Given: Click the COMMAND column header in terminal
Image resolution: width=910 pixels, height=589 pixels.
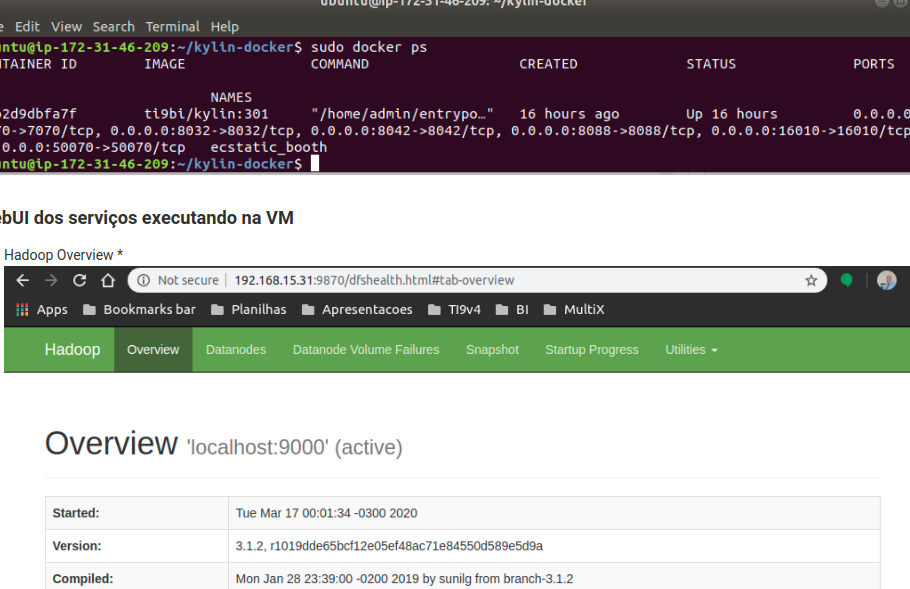Looking at the screenshot, I should [340, 64].
